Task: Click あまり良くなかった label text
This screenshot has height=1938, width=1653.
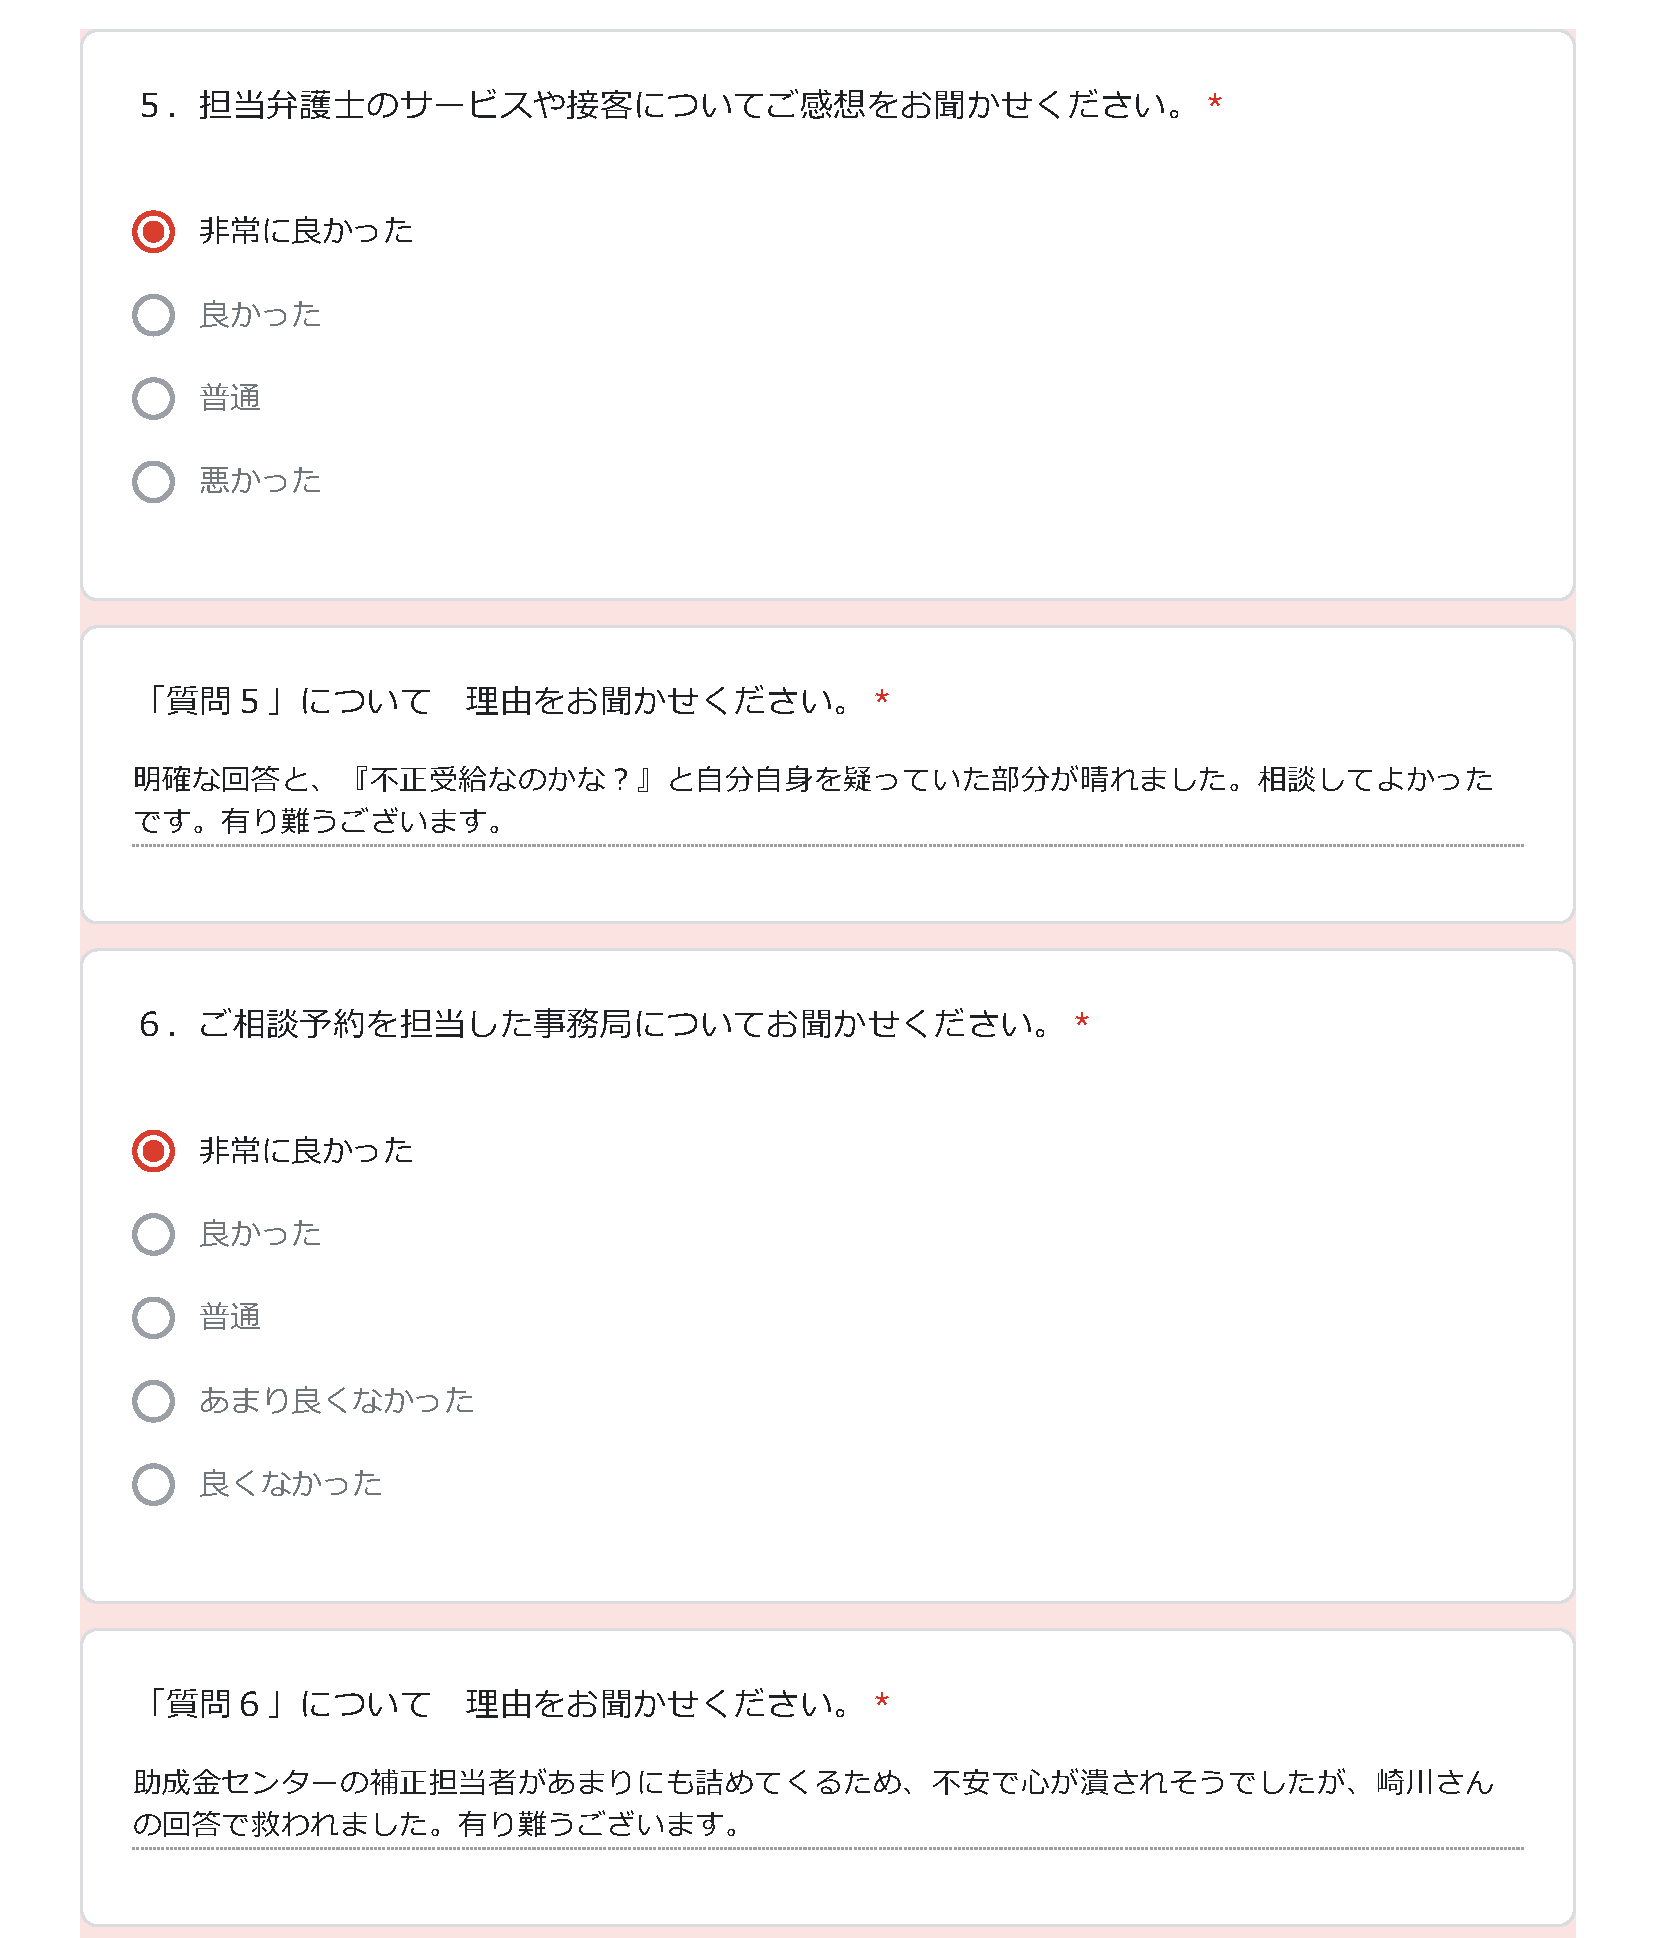Action: [x=337, y=1401]
